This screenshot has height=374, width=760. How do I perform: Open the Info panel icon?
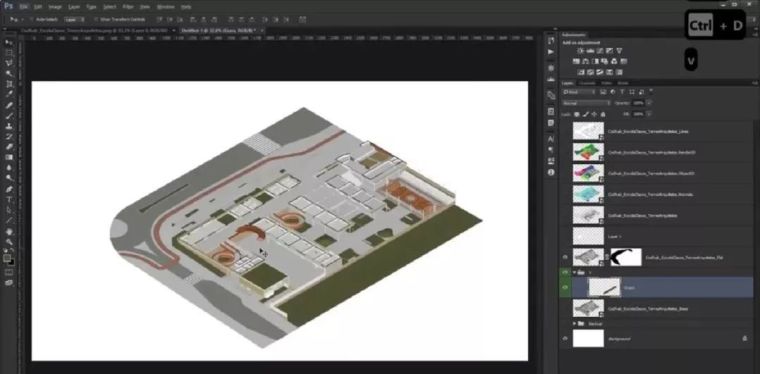point(551,172)
